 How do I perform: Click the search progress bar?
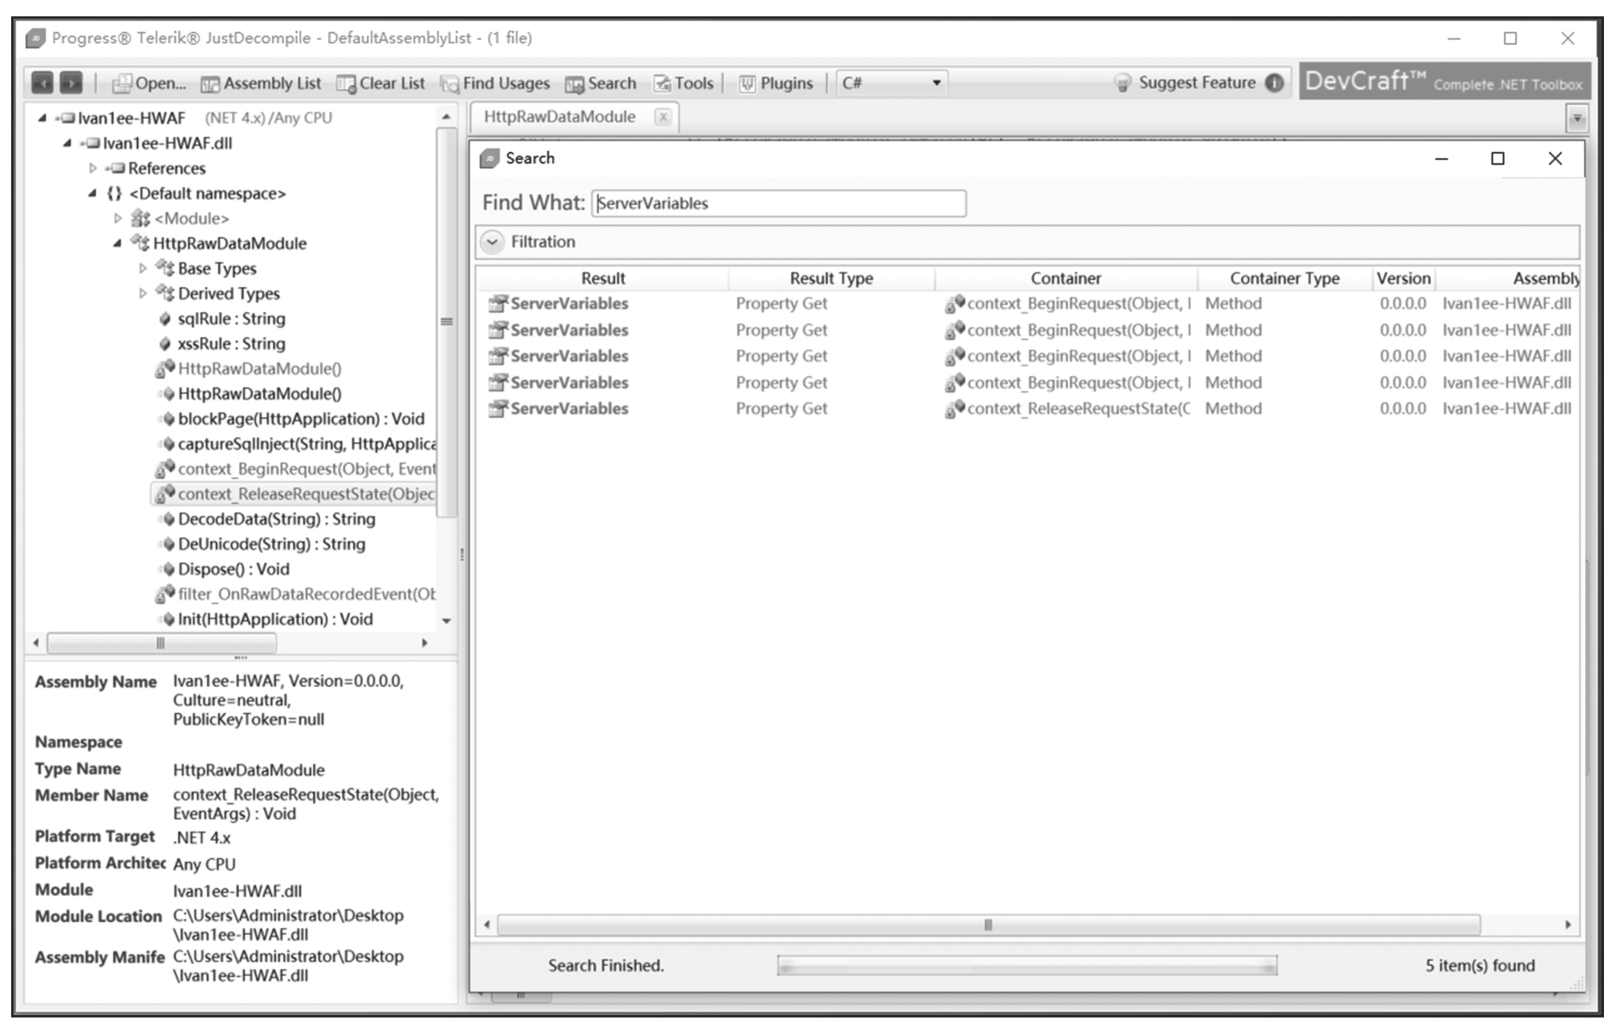1027,966
